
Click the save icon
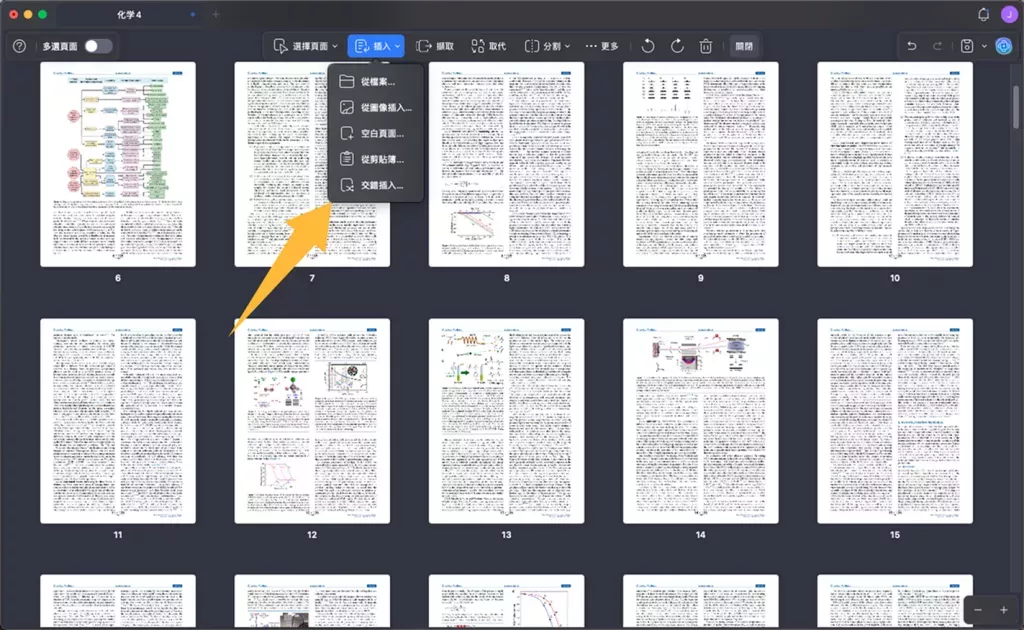click(967, 46)
